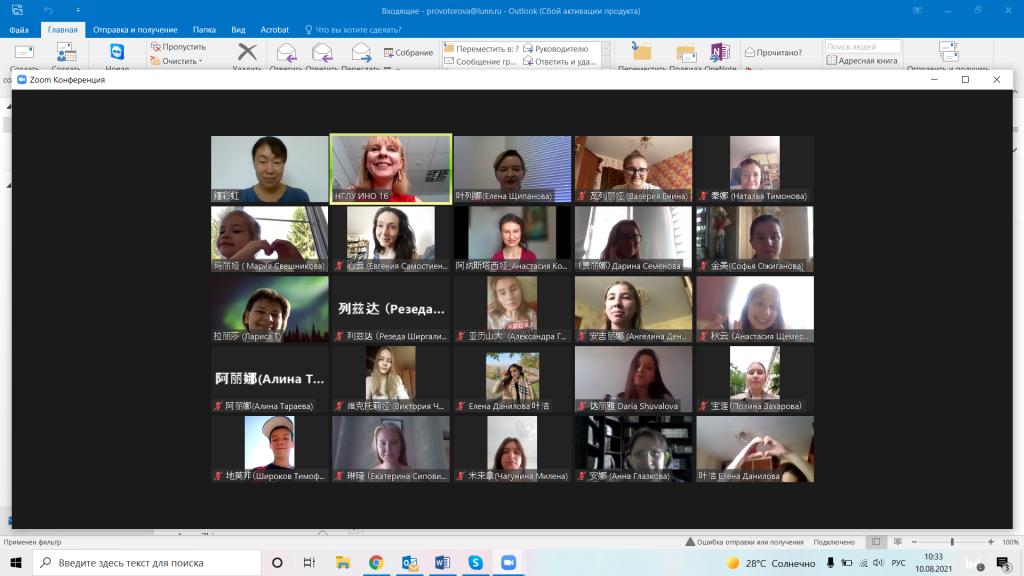Screen dimensions: 1024x576
Task: Click the Адресная книга button
Action: pos(862,61)
